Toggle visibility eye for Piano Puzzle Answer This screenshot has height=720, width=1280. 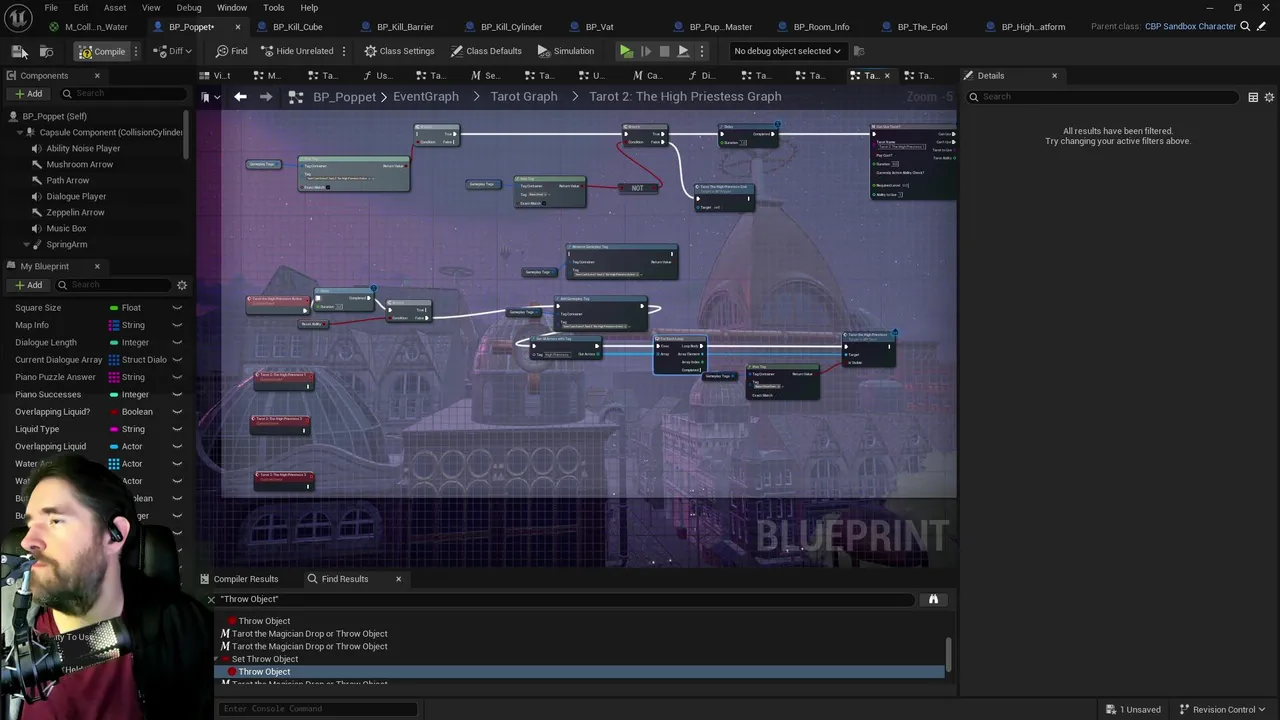(177, 377)
